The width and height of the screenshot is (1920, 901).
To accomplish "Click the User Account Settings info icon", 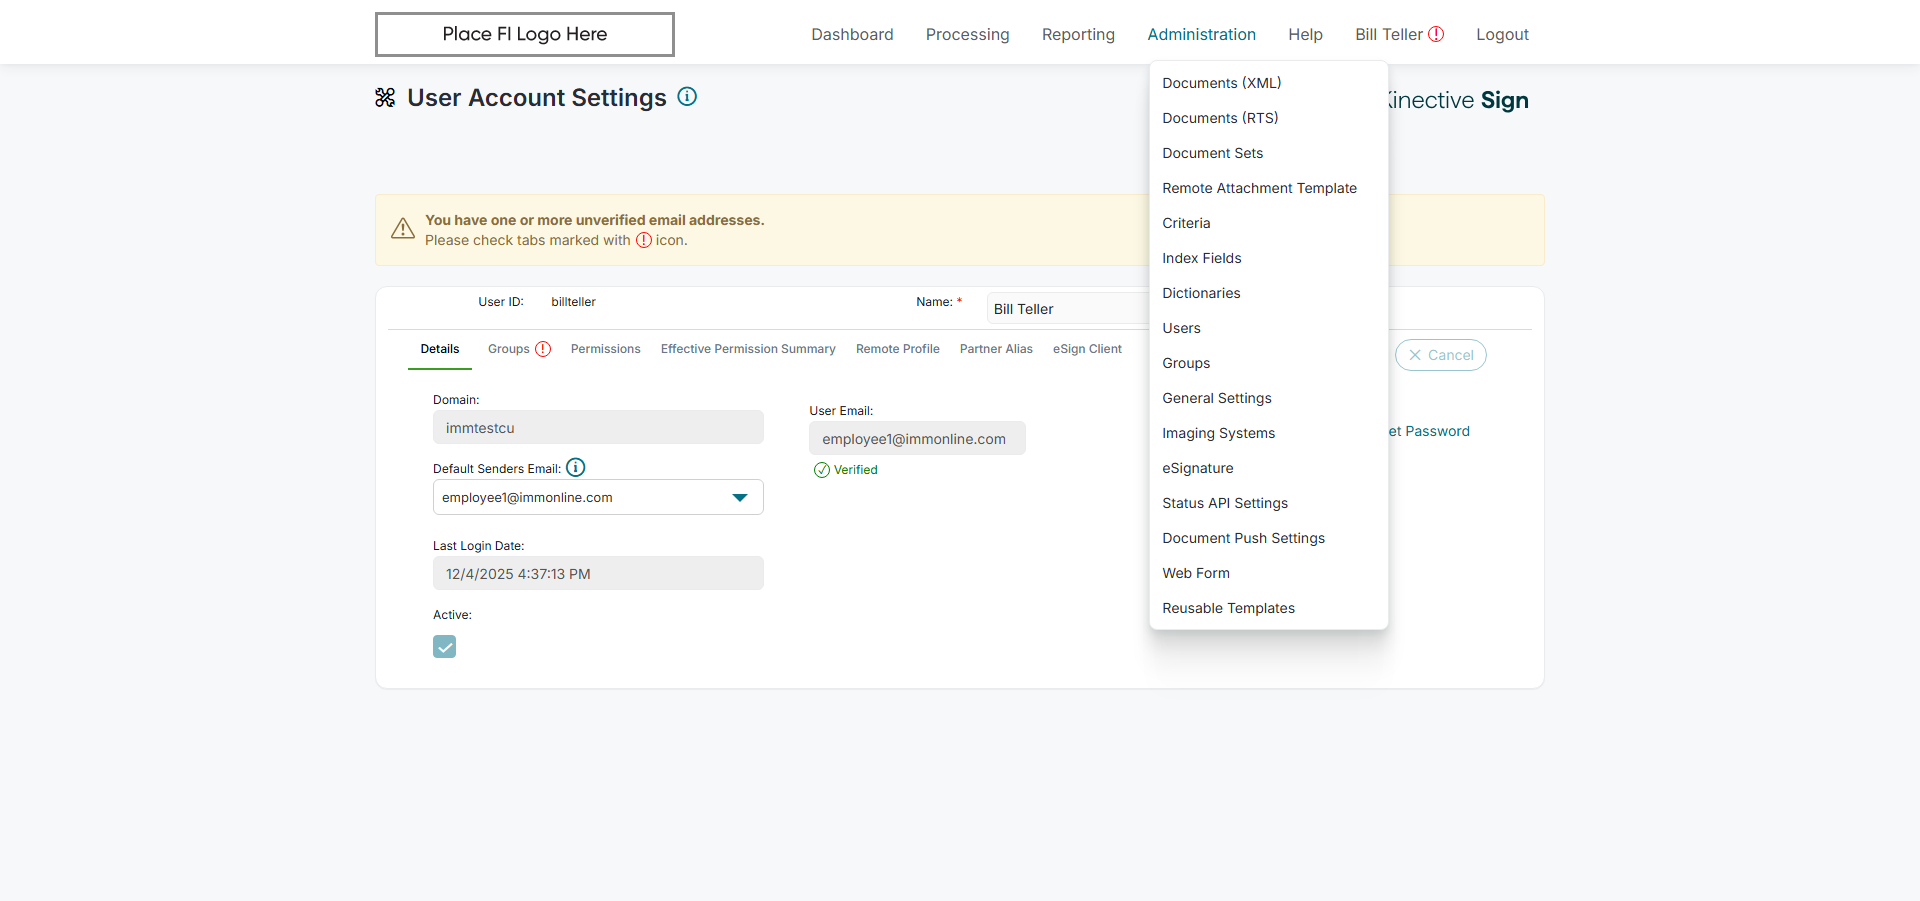I will click(x=687, y=97).
